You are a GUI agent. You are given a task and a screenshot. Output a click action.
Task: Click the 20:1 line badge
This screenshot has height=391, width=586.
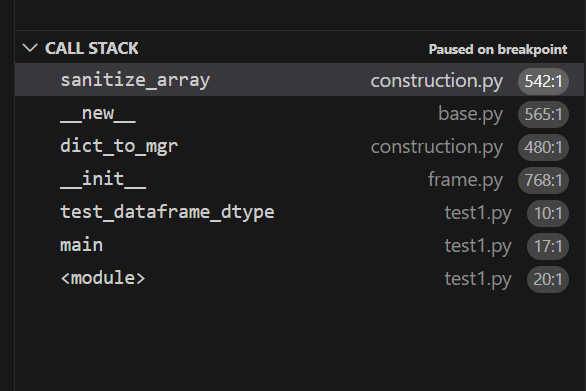(548, 279)
